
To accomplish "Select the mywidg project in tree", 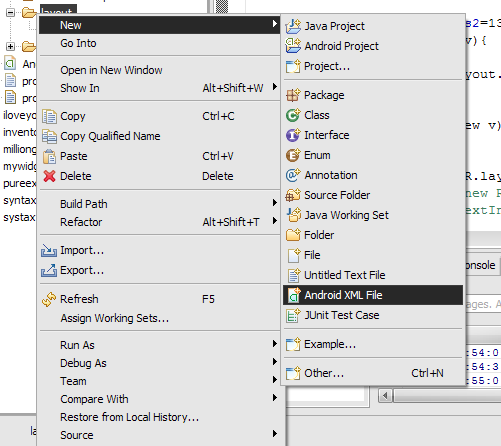I will click(19, 166).
